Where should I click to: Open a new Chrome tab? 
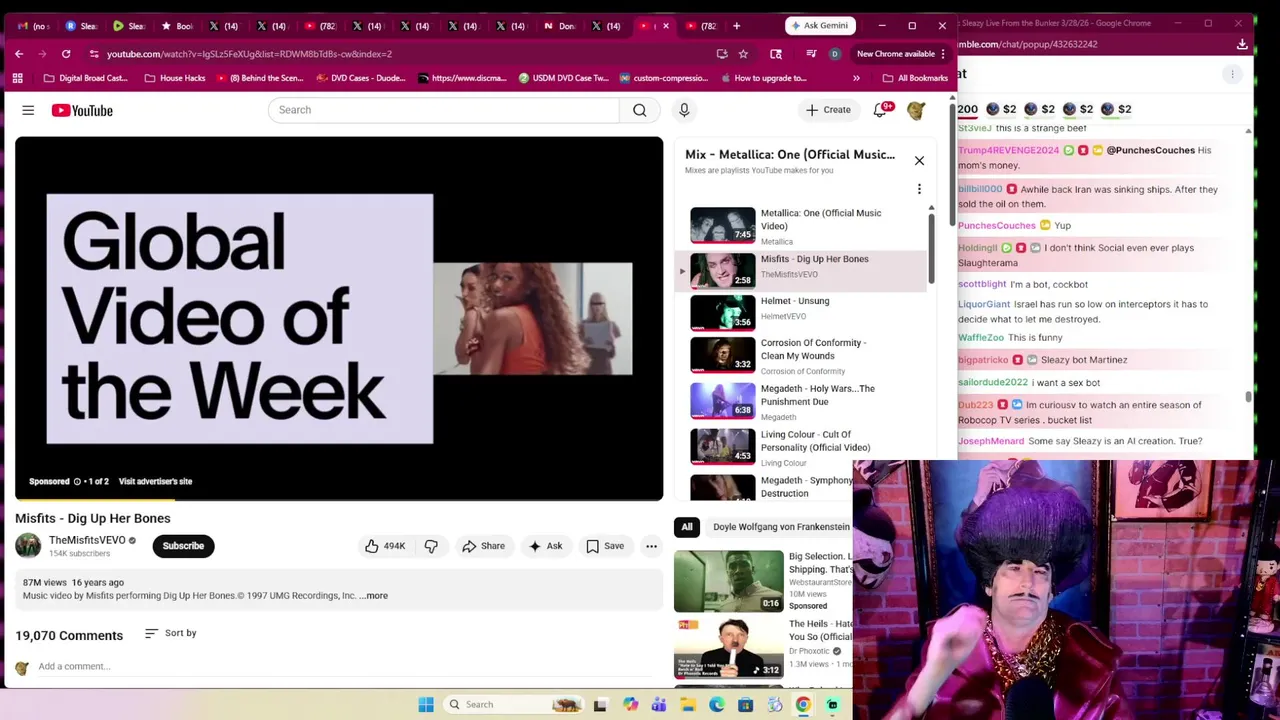pos(736,26)
